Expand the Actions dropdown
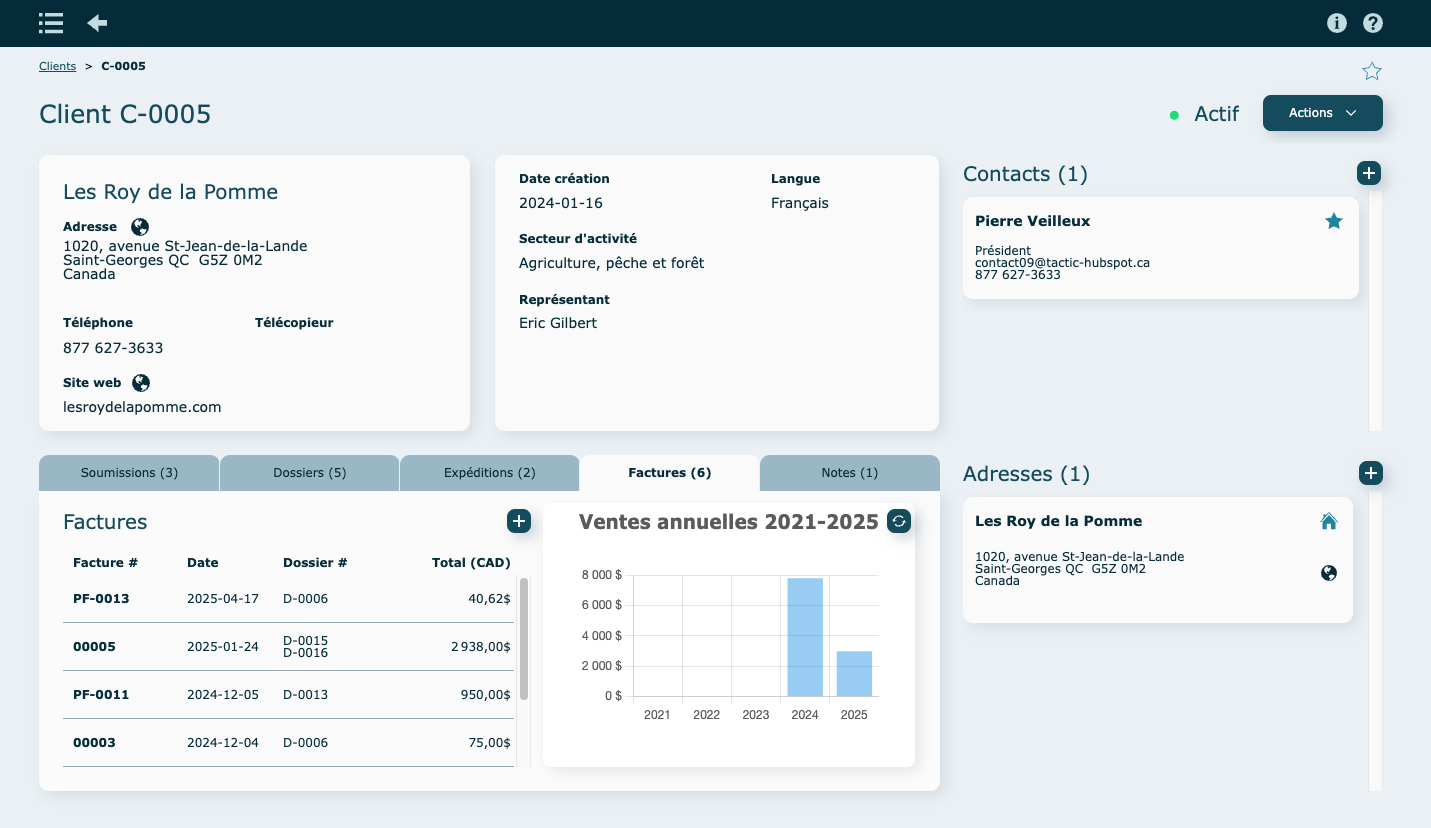Viewport: 1431px width, 828px height. 1322,113
